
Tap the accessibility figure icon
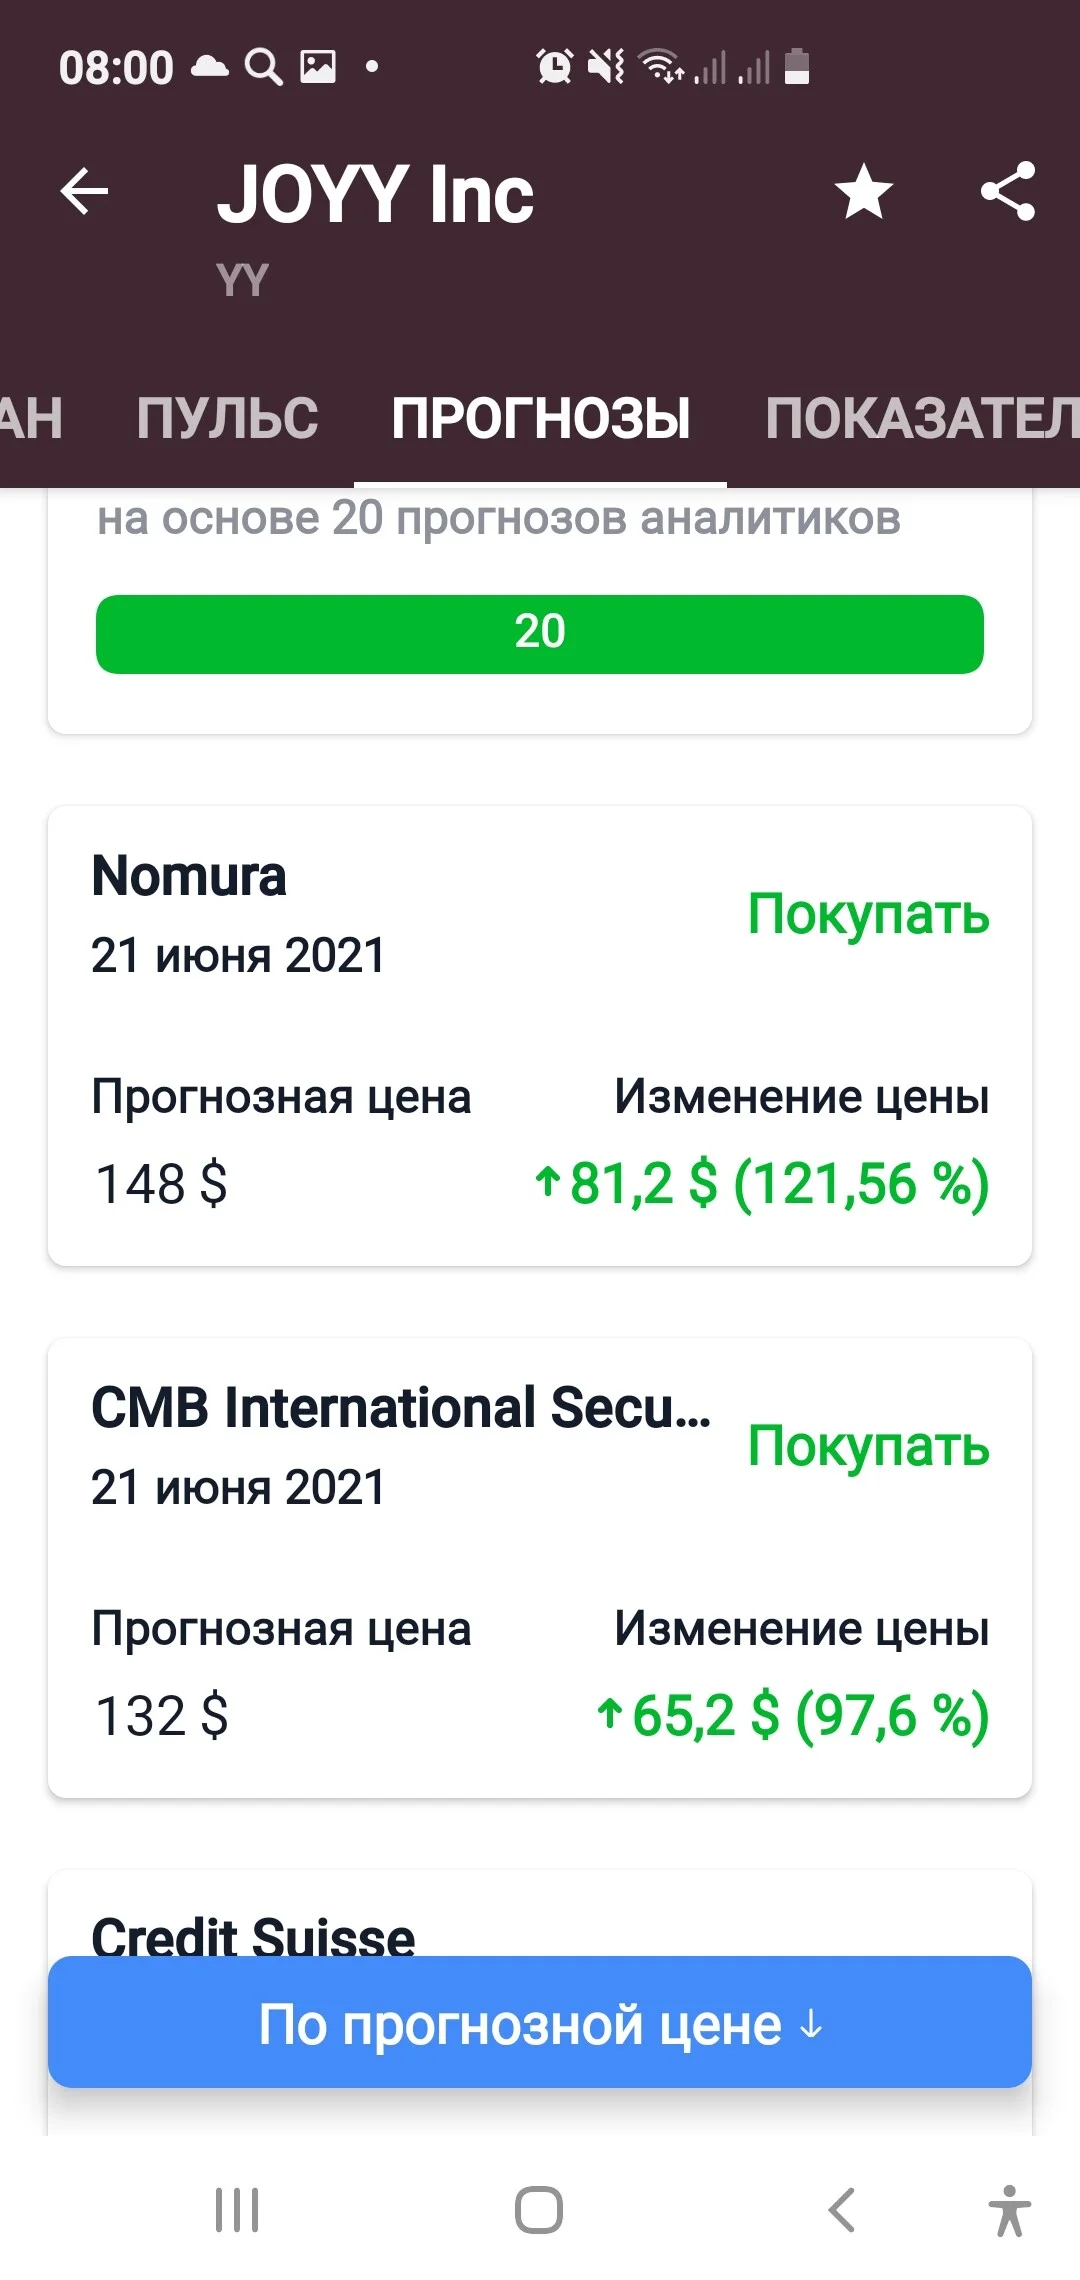pos(1009,2210)
